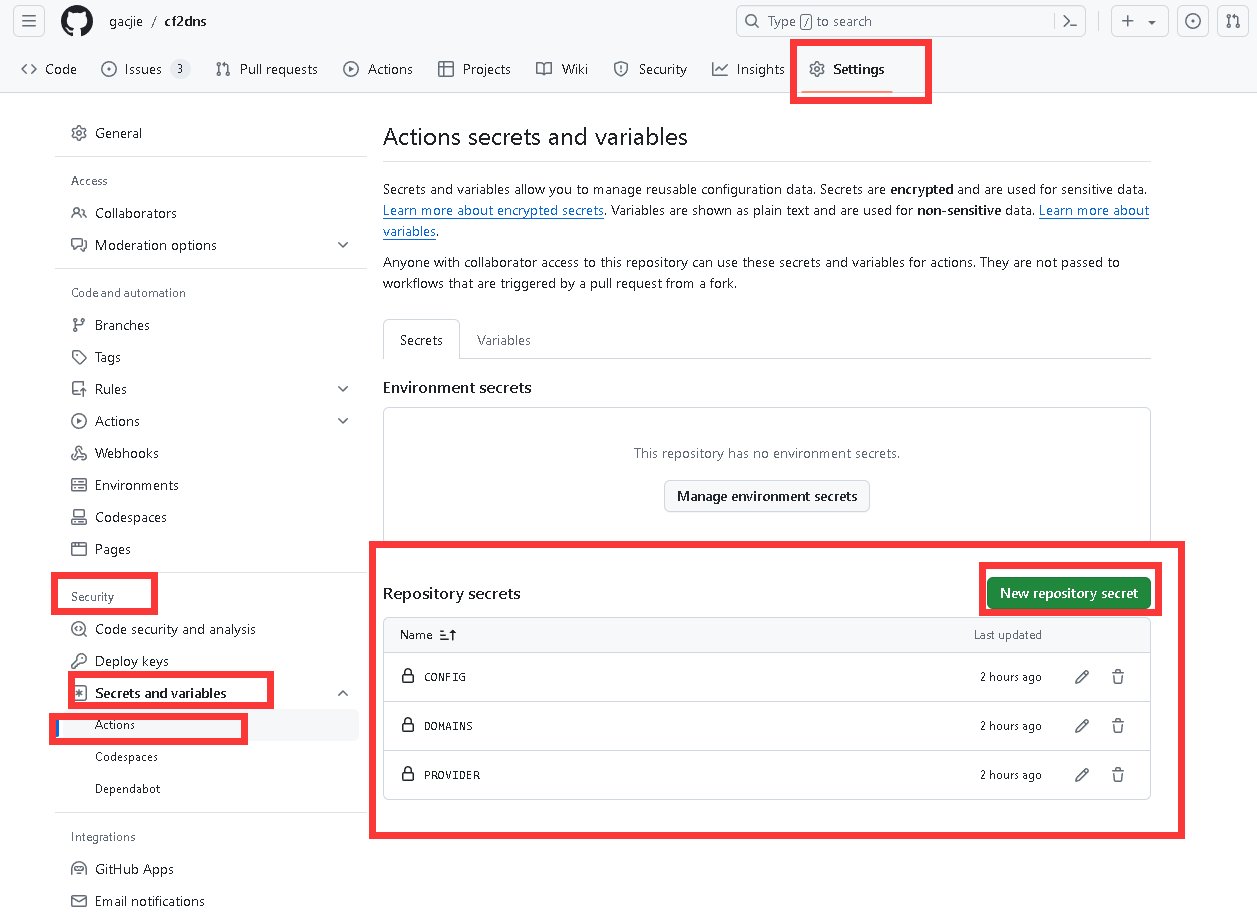Edit the DOMAINS secret pencil icon
This screenshot has width=1257, height=922.
click(x=1081, y=726)
